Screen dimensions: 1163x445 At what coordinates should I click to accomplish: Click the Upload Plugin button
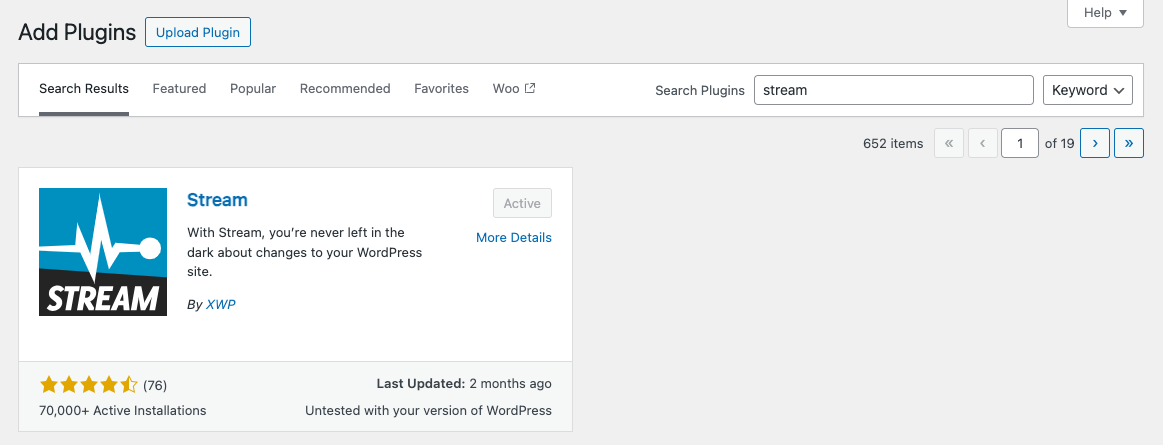(198, 32)
